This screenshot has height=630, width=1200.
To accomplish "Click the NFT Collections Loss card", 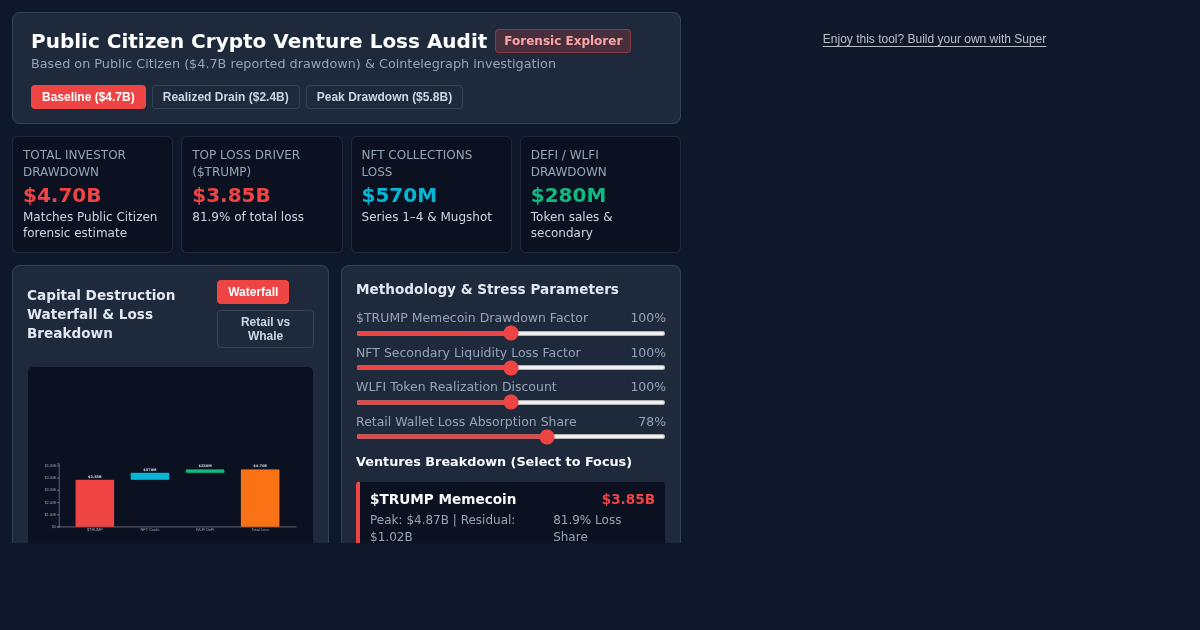I will (431, 194).
